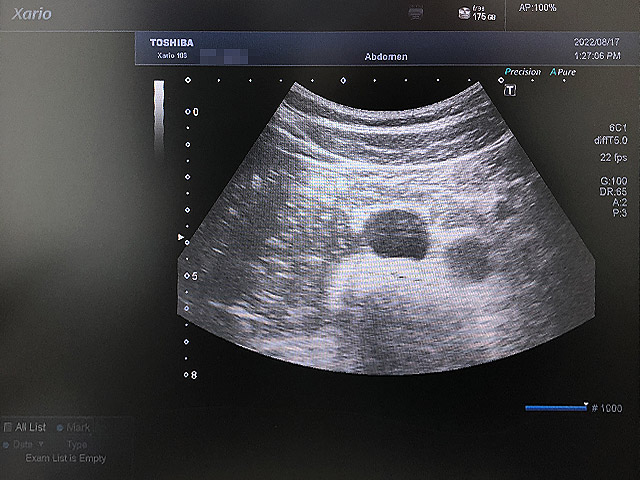Viewport: 640px width, 480px height.
Task: Click the hard disk storage icon
Action: point(464,13)
